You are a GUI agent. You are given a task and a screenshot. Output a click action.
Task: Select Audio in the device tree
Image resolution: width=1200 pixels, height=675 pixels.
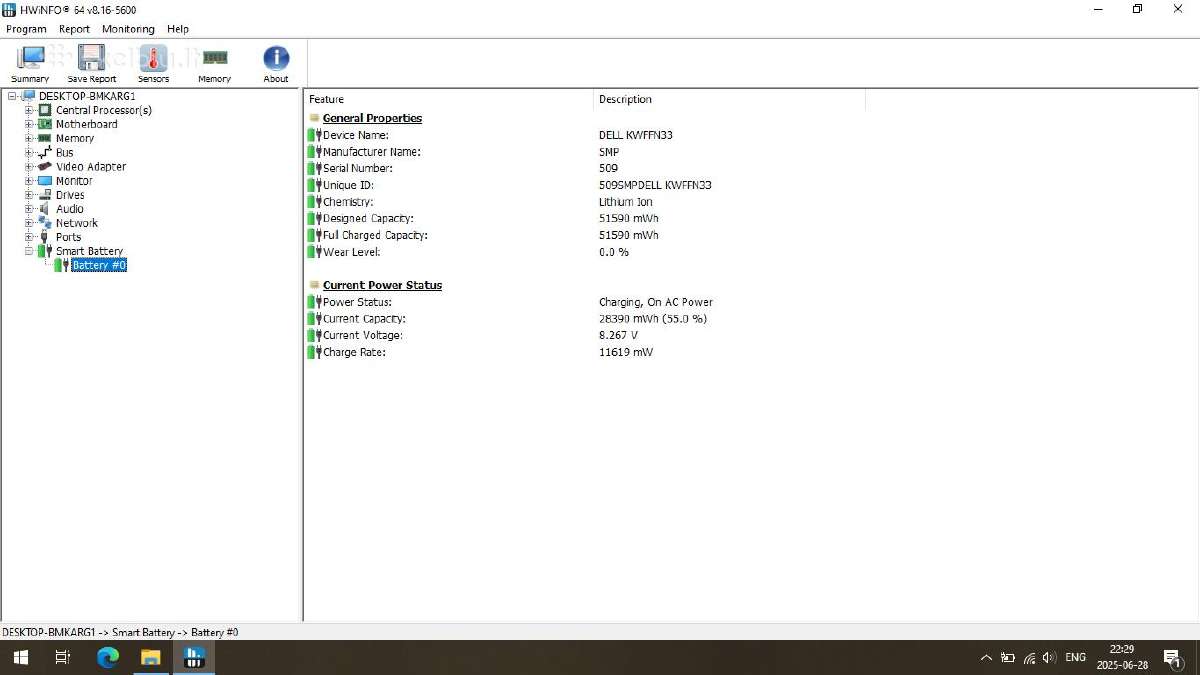click(x=70, y=209)
